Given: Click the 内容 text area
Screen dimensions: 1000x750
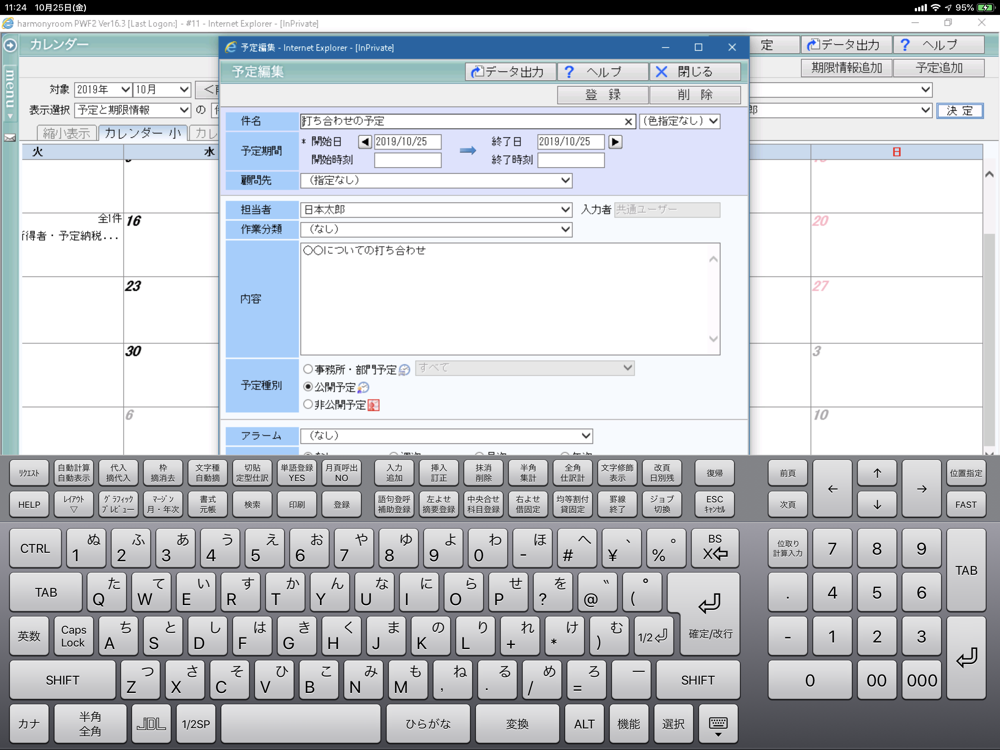Looking at the screenshot, I should coord(510,298).
